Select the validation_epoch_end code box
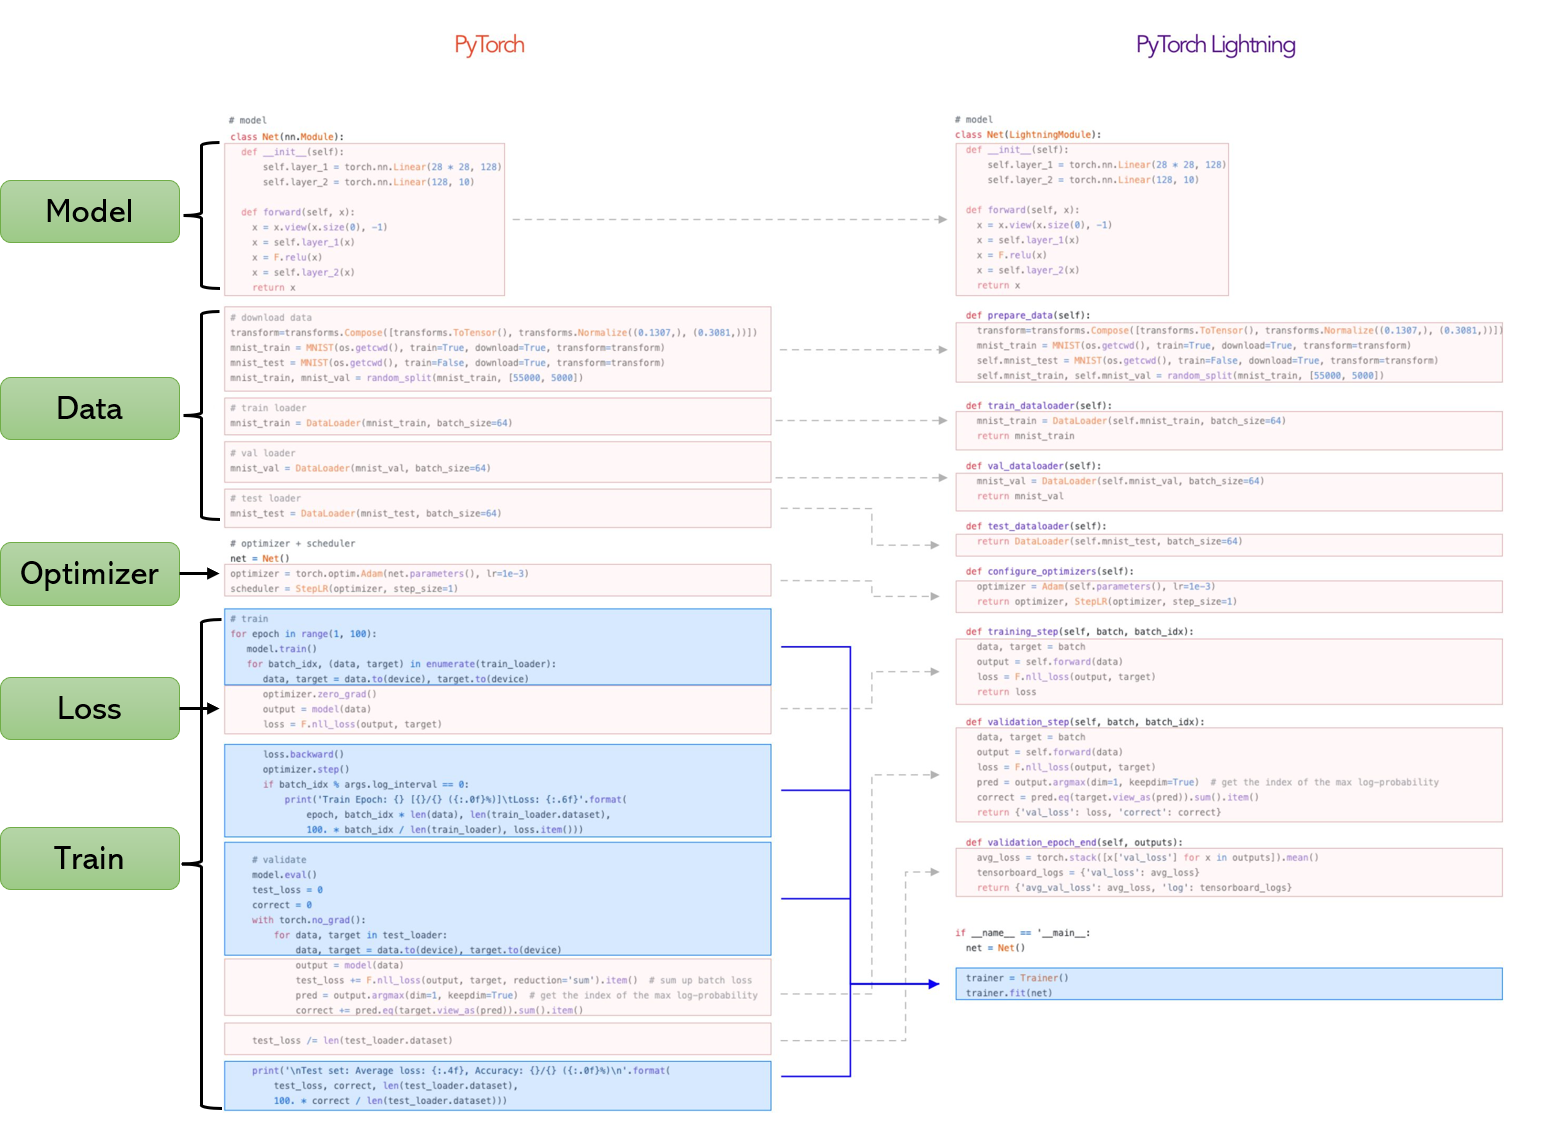This screenshot has width=1546, height=1125. [1228, 872]
